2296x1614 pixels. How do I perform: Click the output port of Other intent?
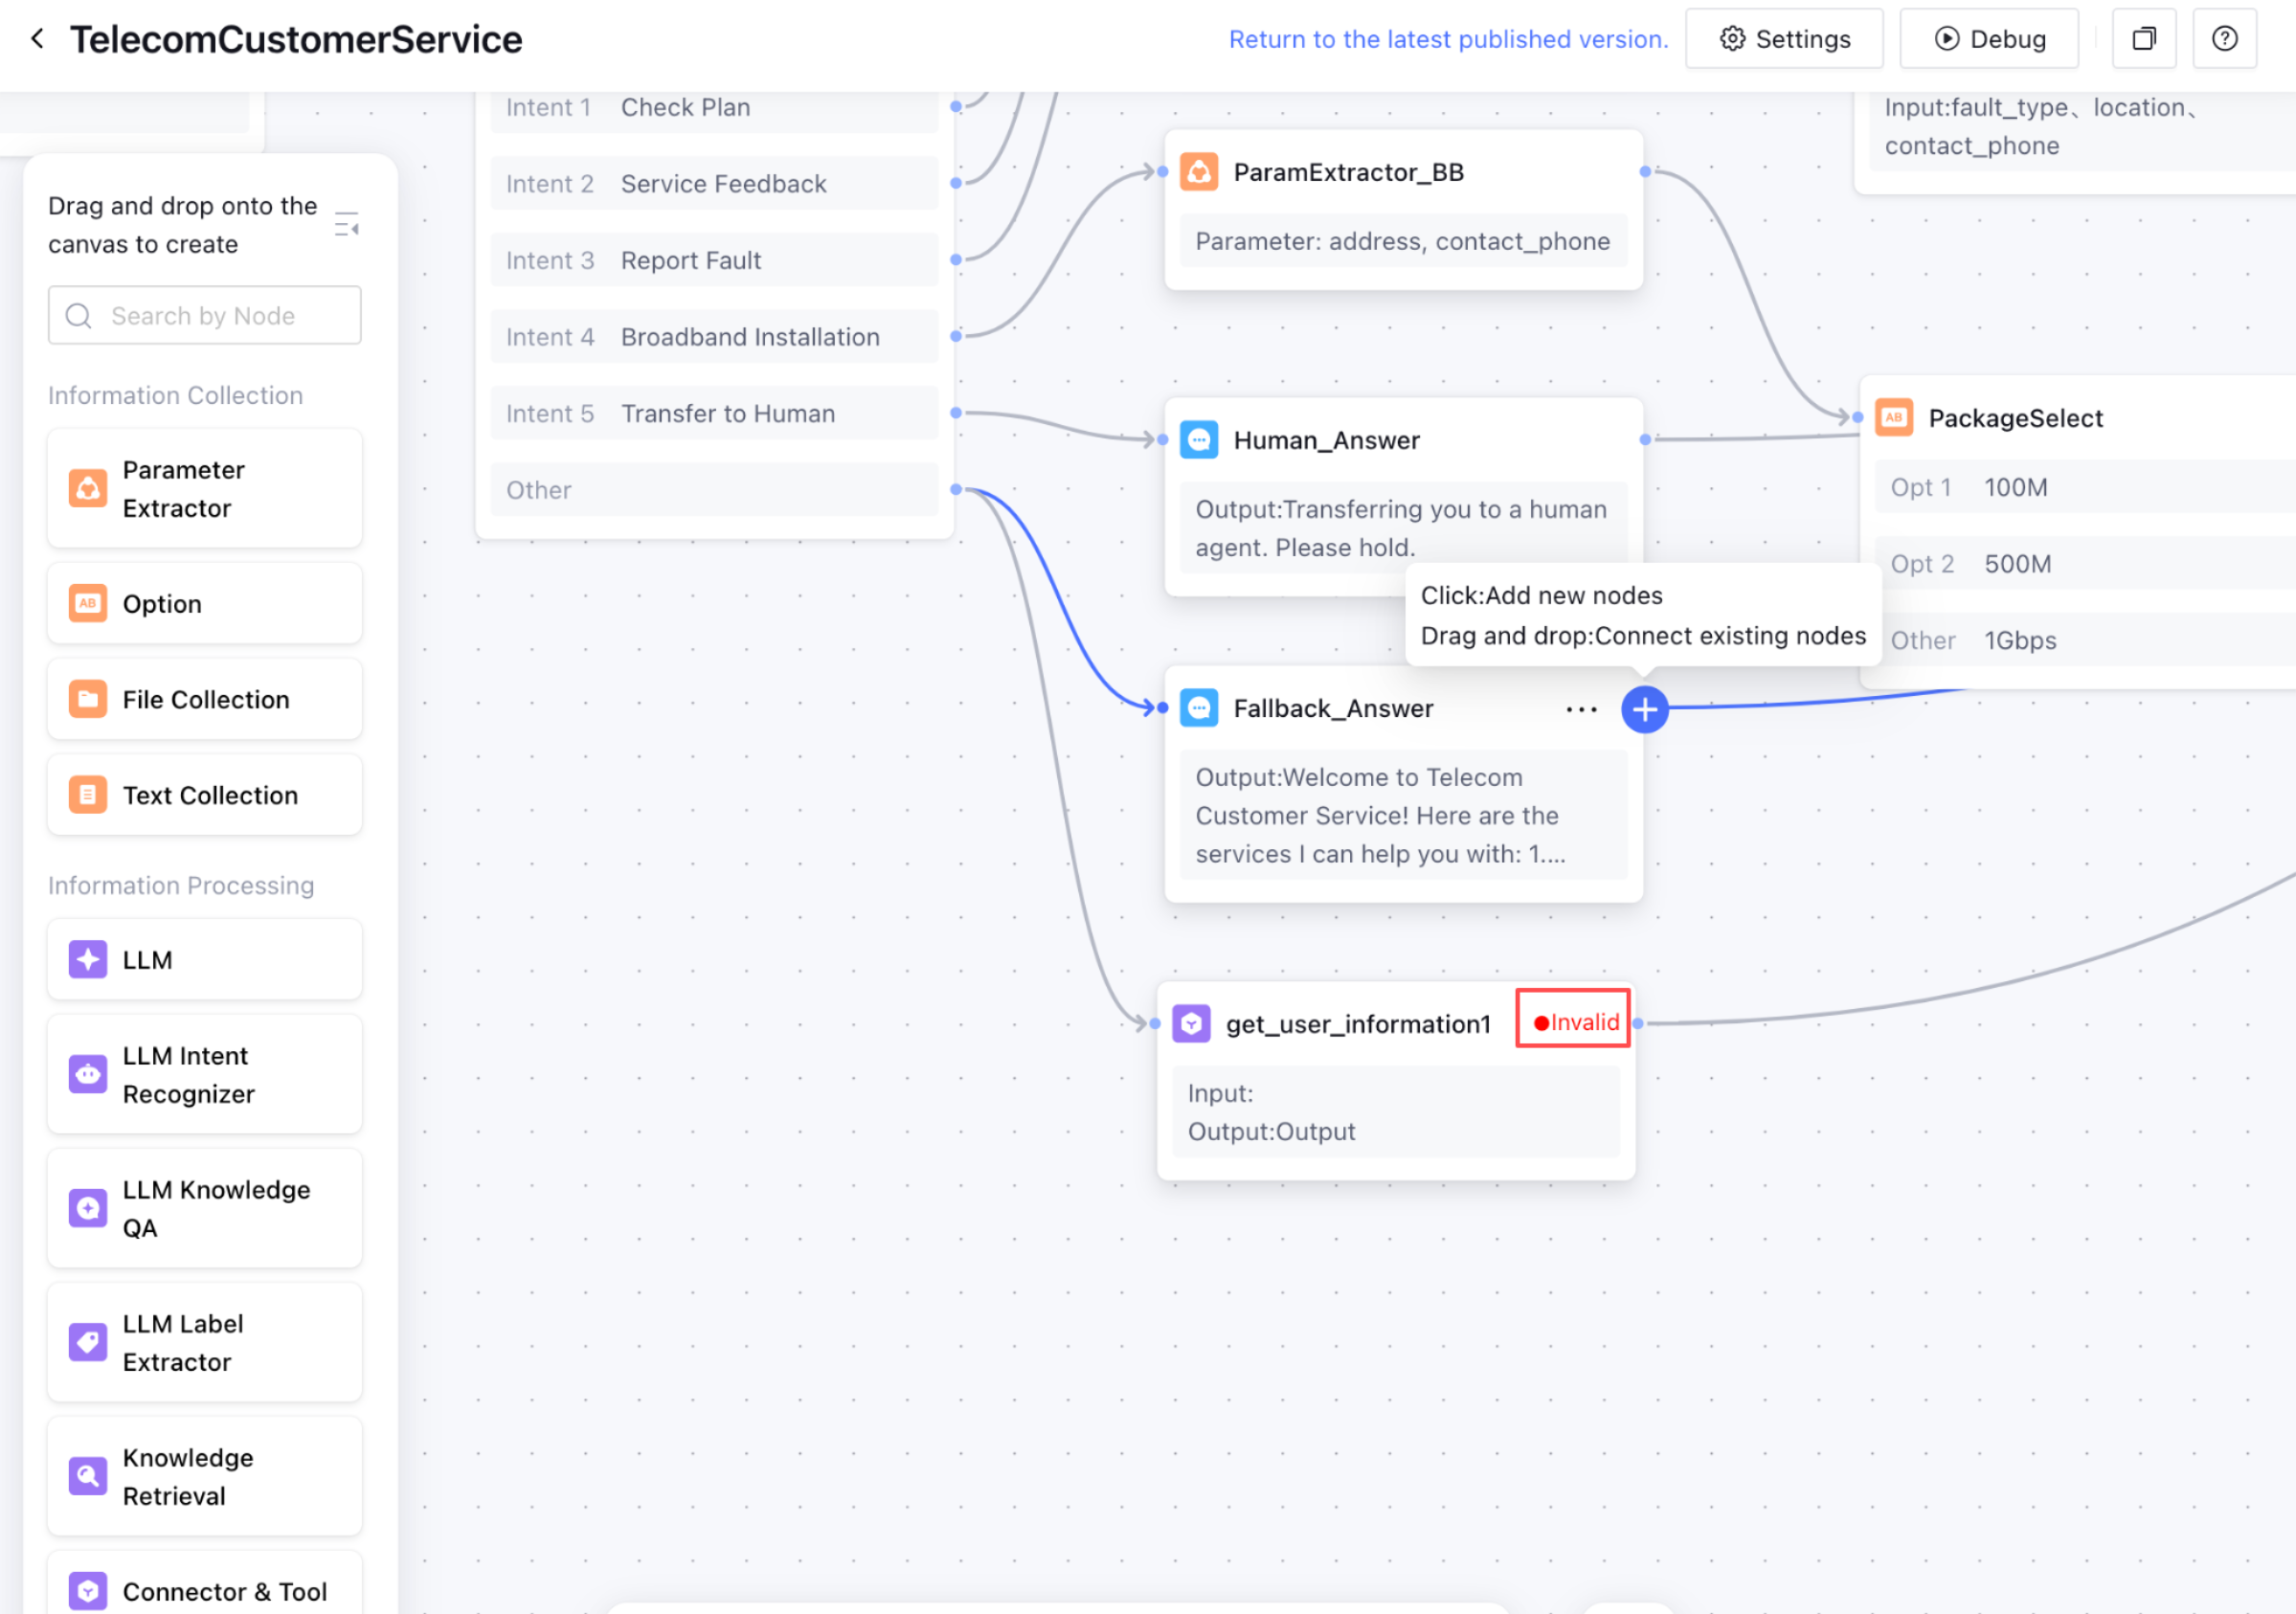tap(956, 489)
